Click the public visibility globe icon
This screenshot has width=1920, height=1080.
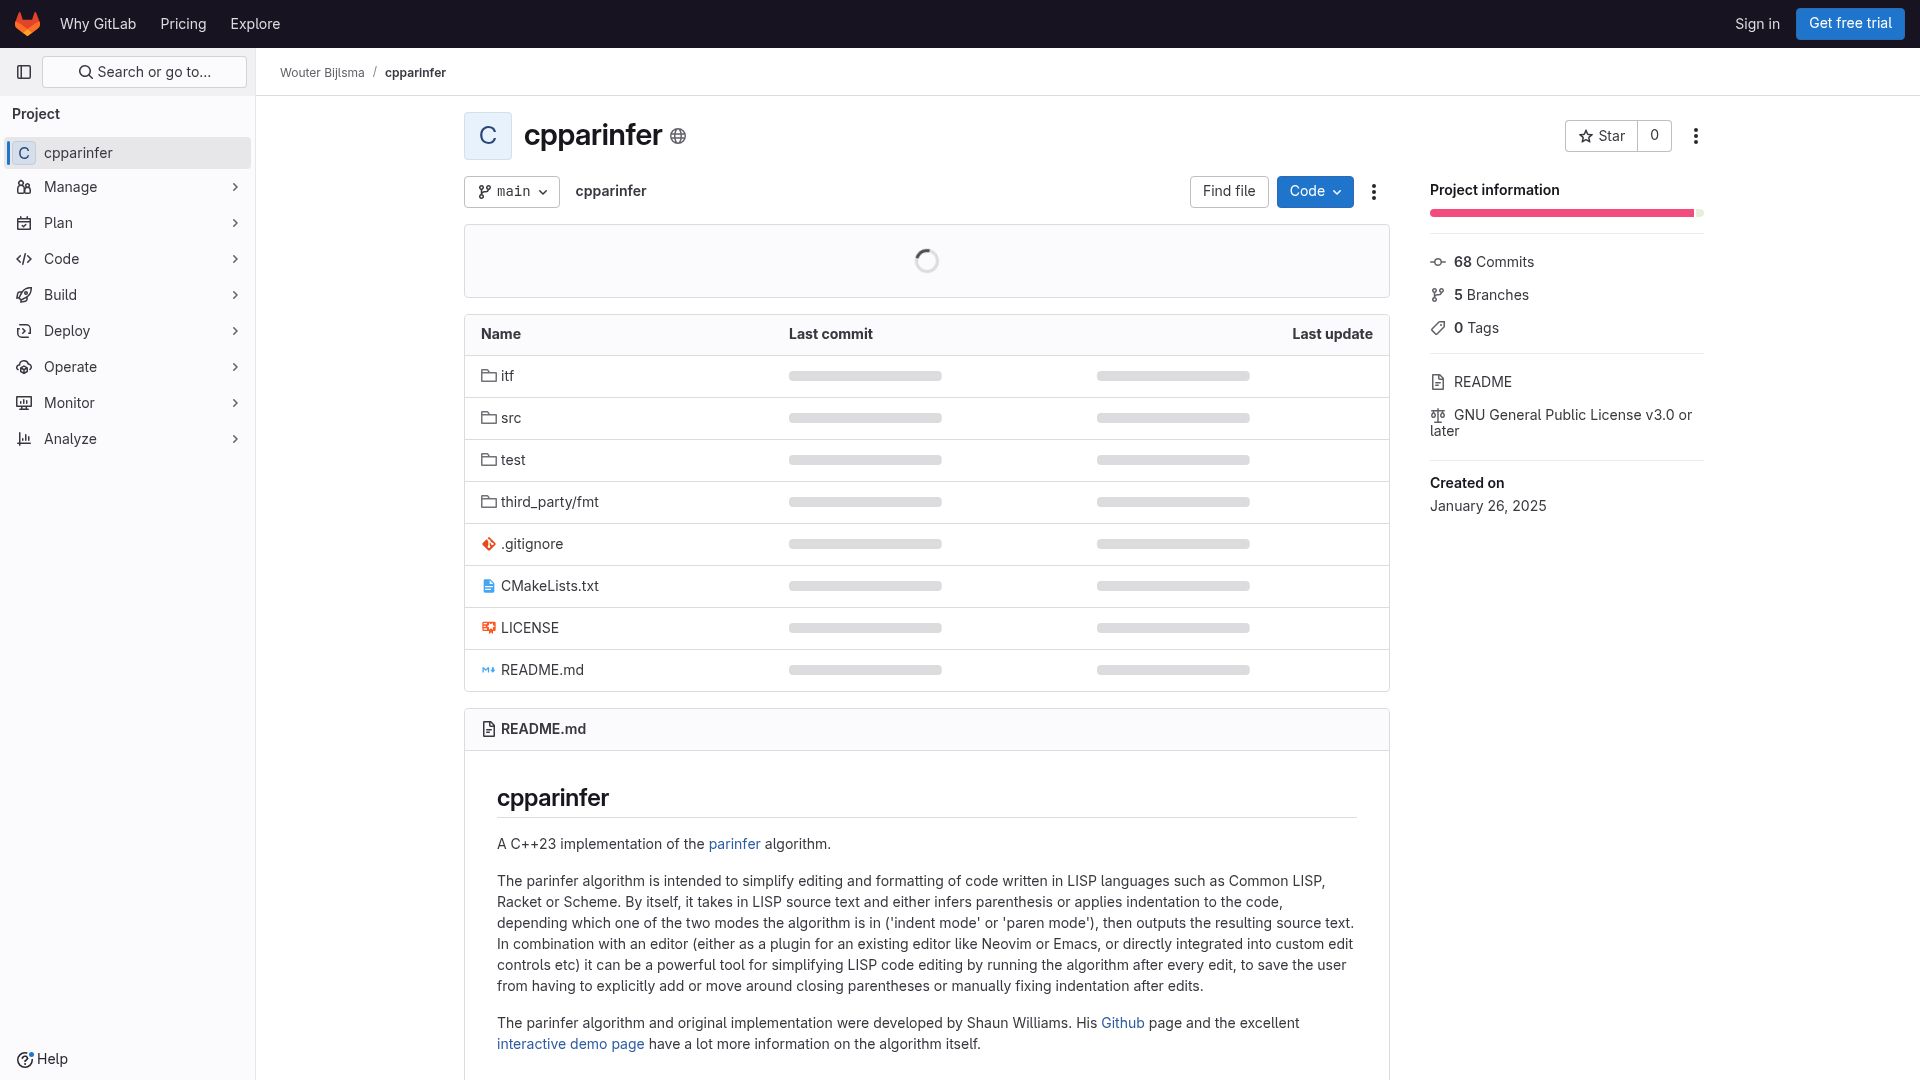pyautogui.click(x=678, y=136)
